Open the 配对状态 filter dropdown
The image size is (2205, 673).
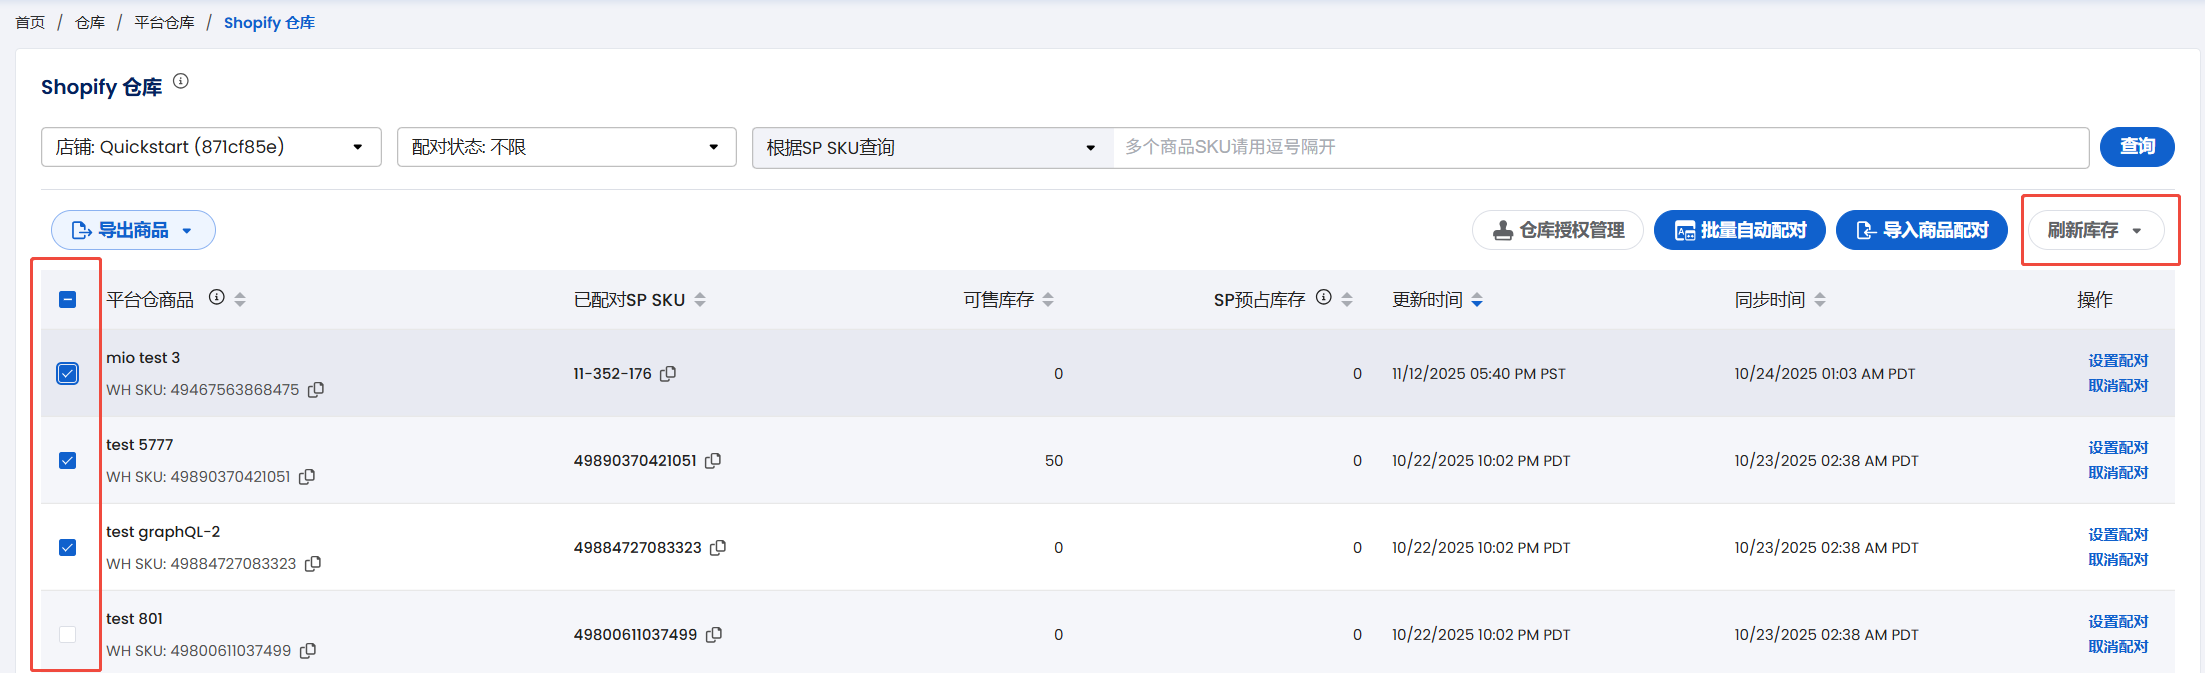click(x=566, y=147)
